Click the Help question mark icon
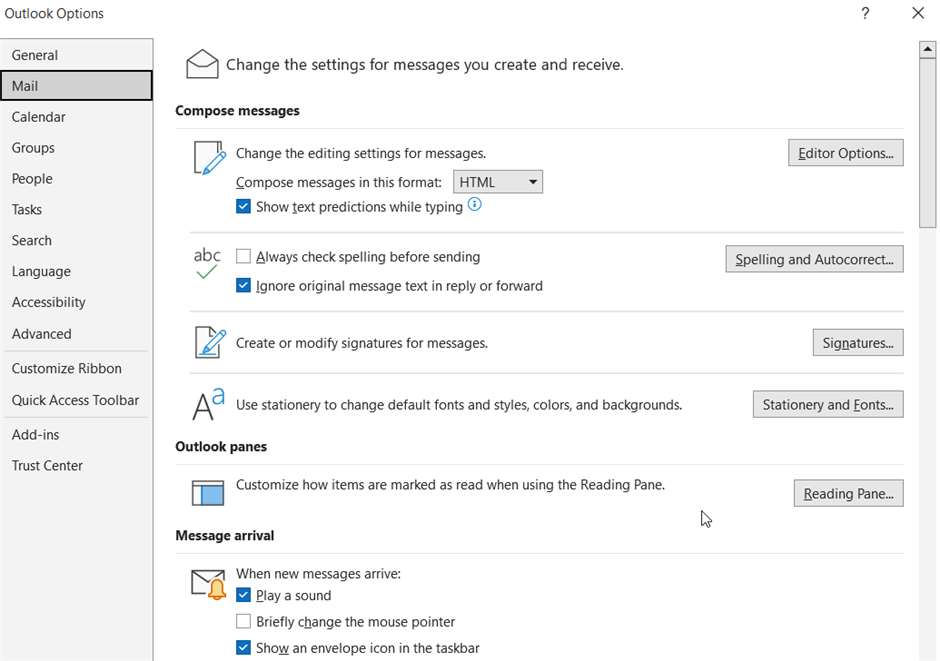Screen dimensions: 940x661 [865, 14]
